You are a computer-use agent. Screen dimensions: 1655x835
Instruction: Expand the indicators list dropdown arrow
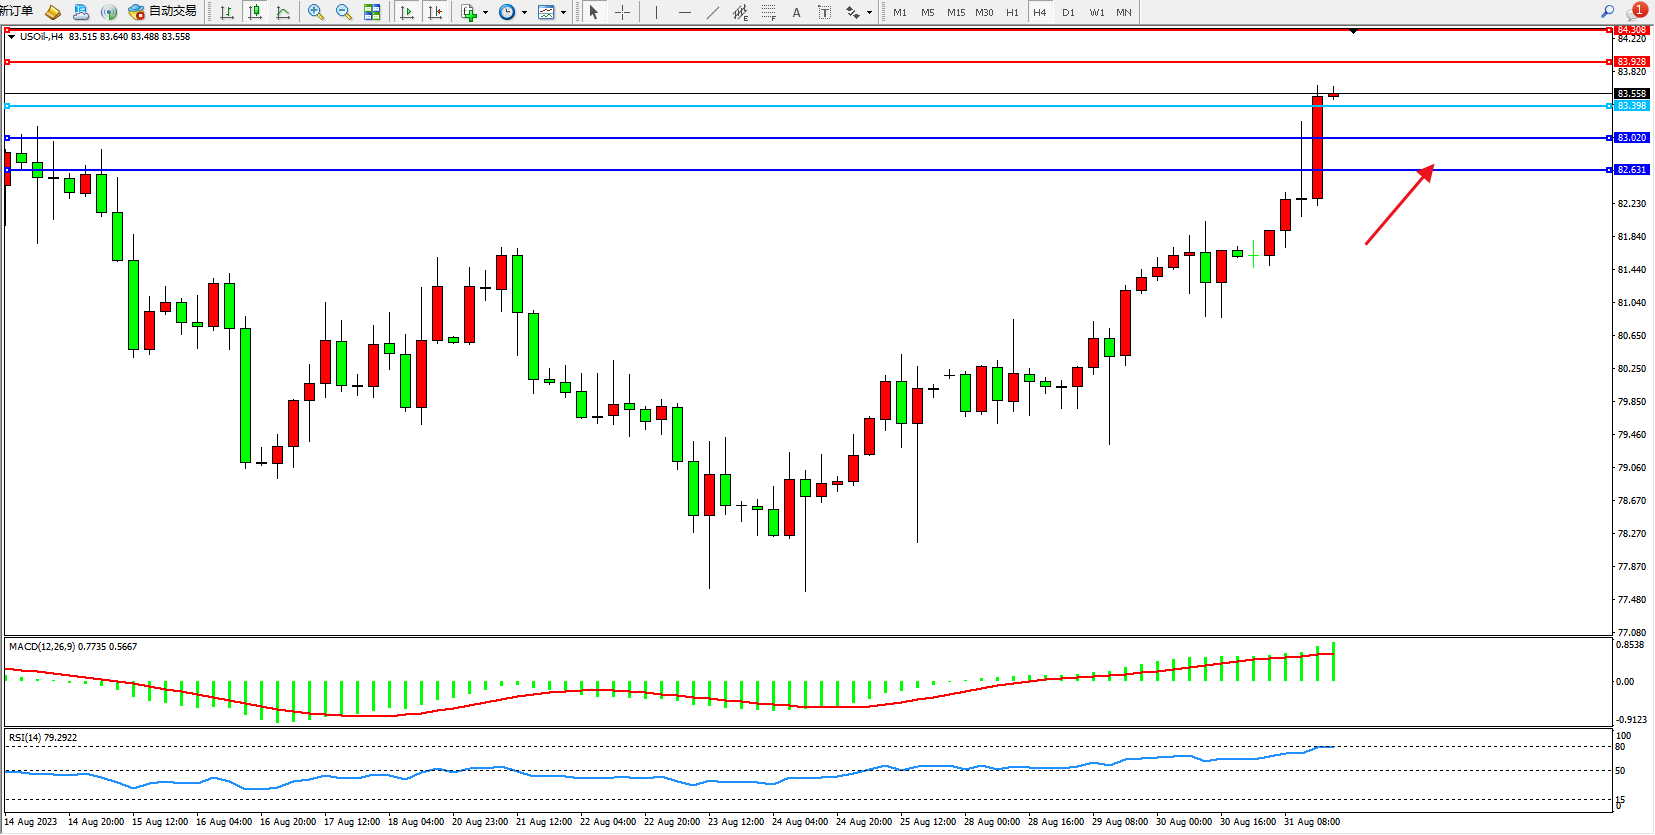(486, 13)
